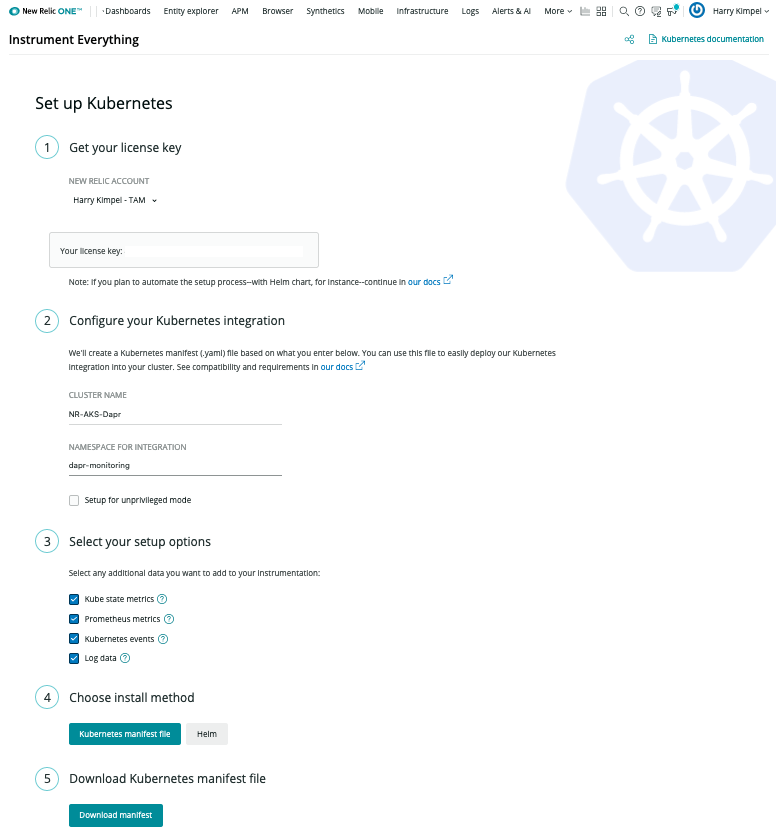
Task: Open the Infrastructure menu item
Action: (x=422, y=11)
